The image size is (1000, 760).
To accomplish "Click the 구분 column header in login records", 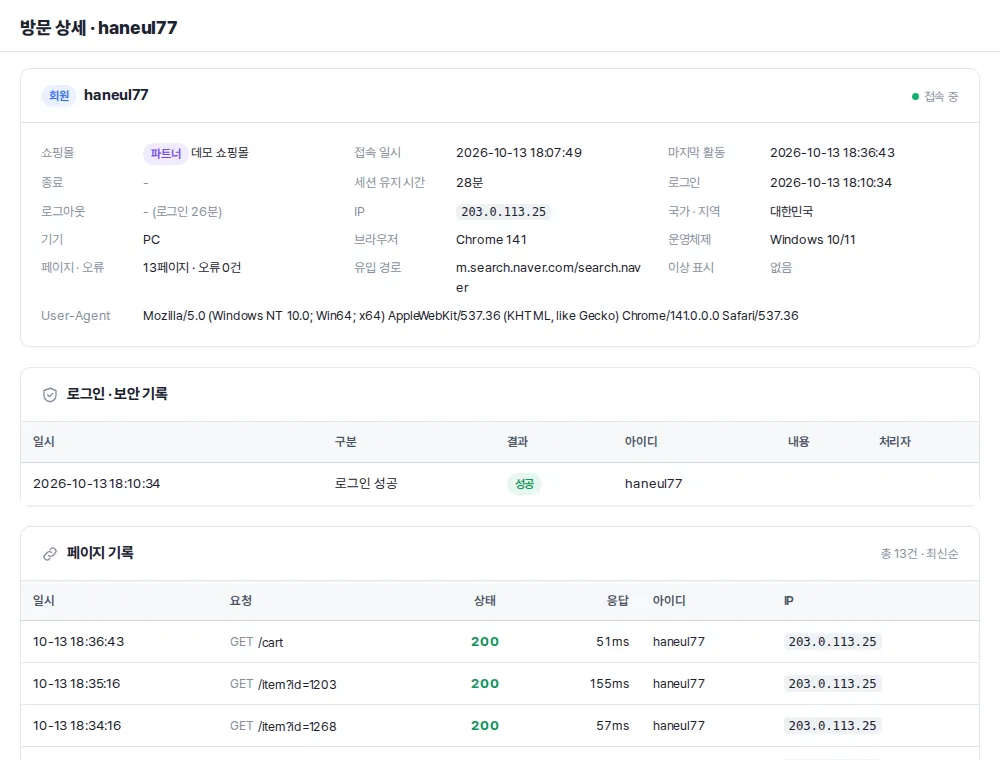I will (346, 442).
